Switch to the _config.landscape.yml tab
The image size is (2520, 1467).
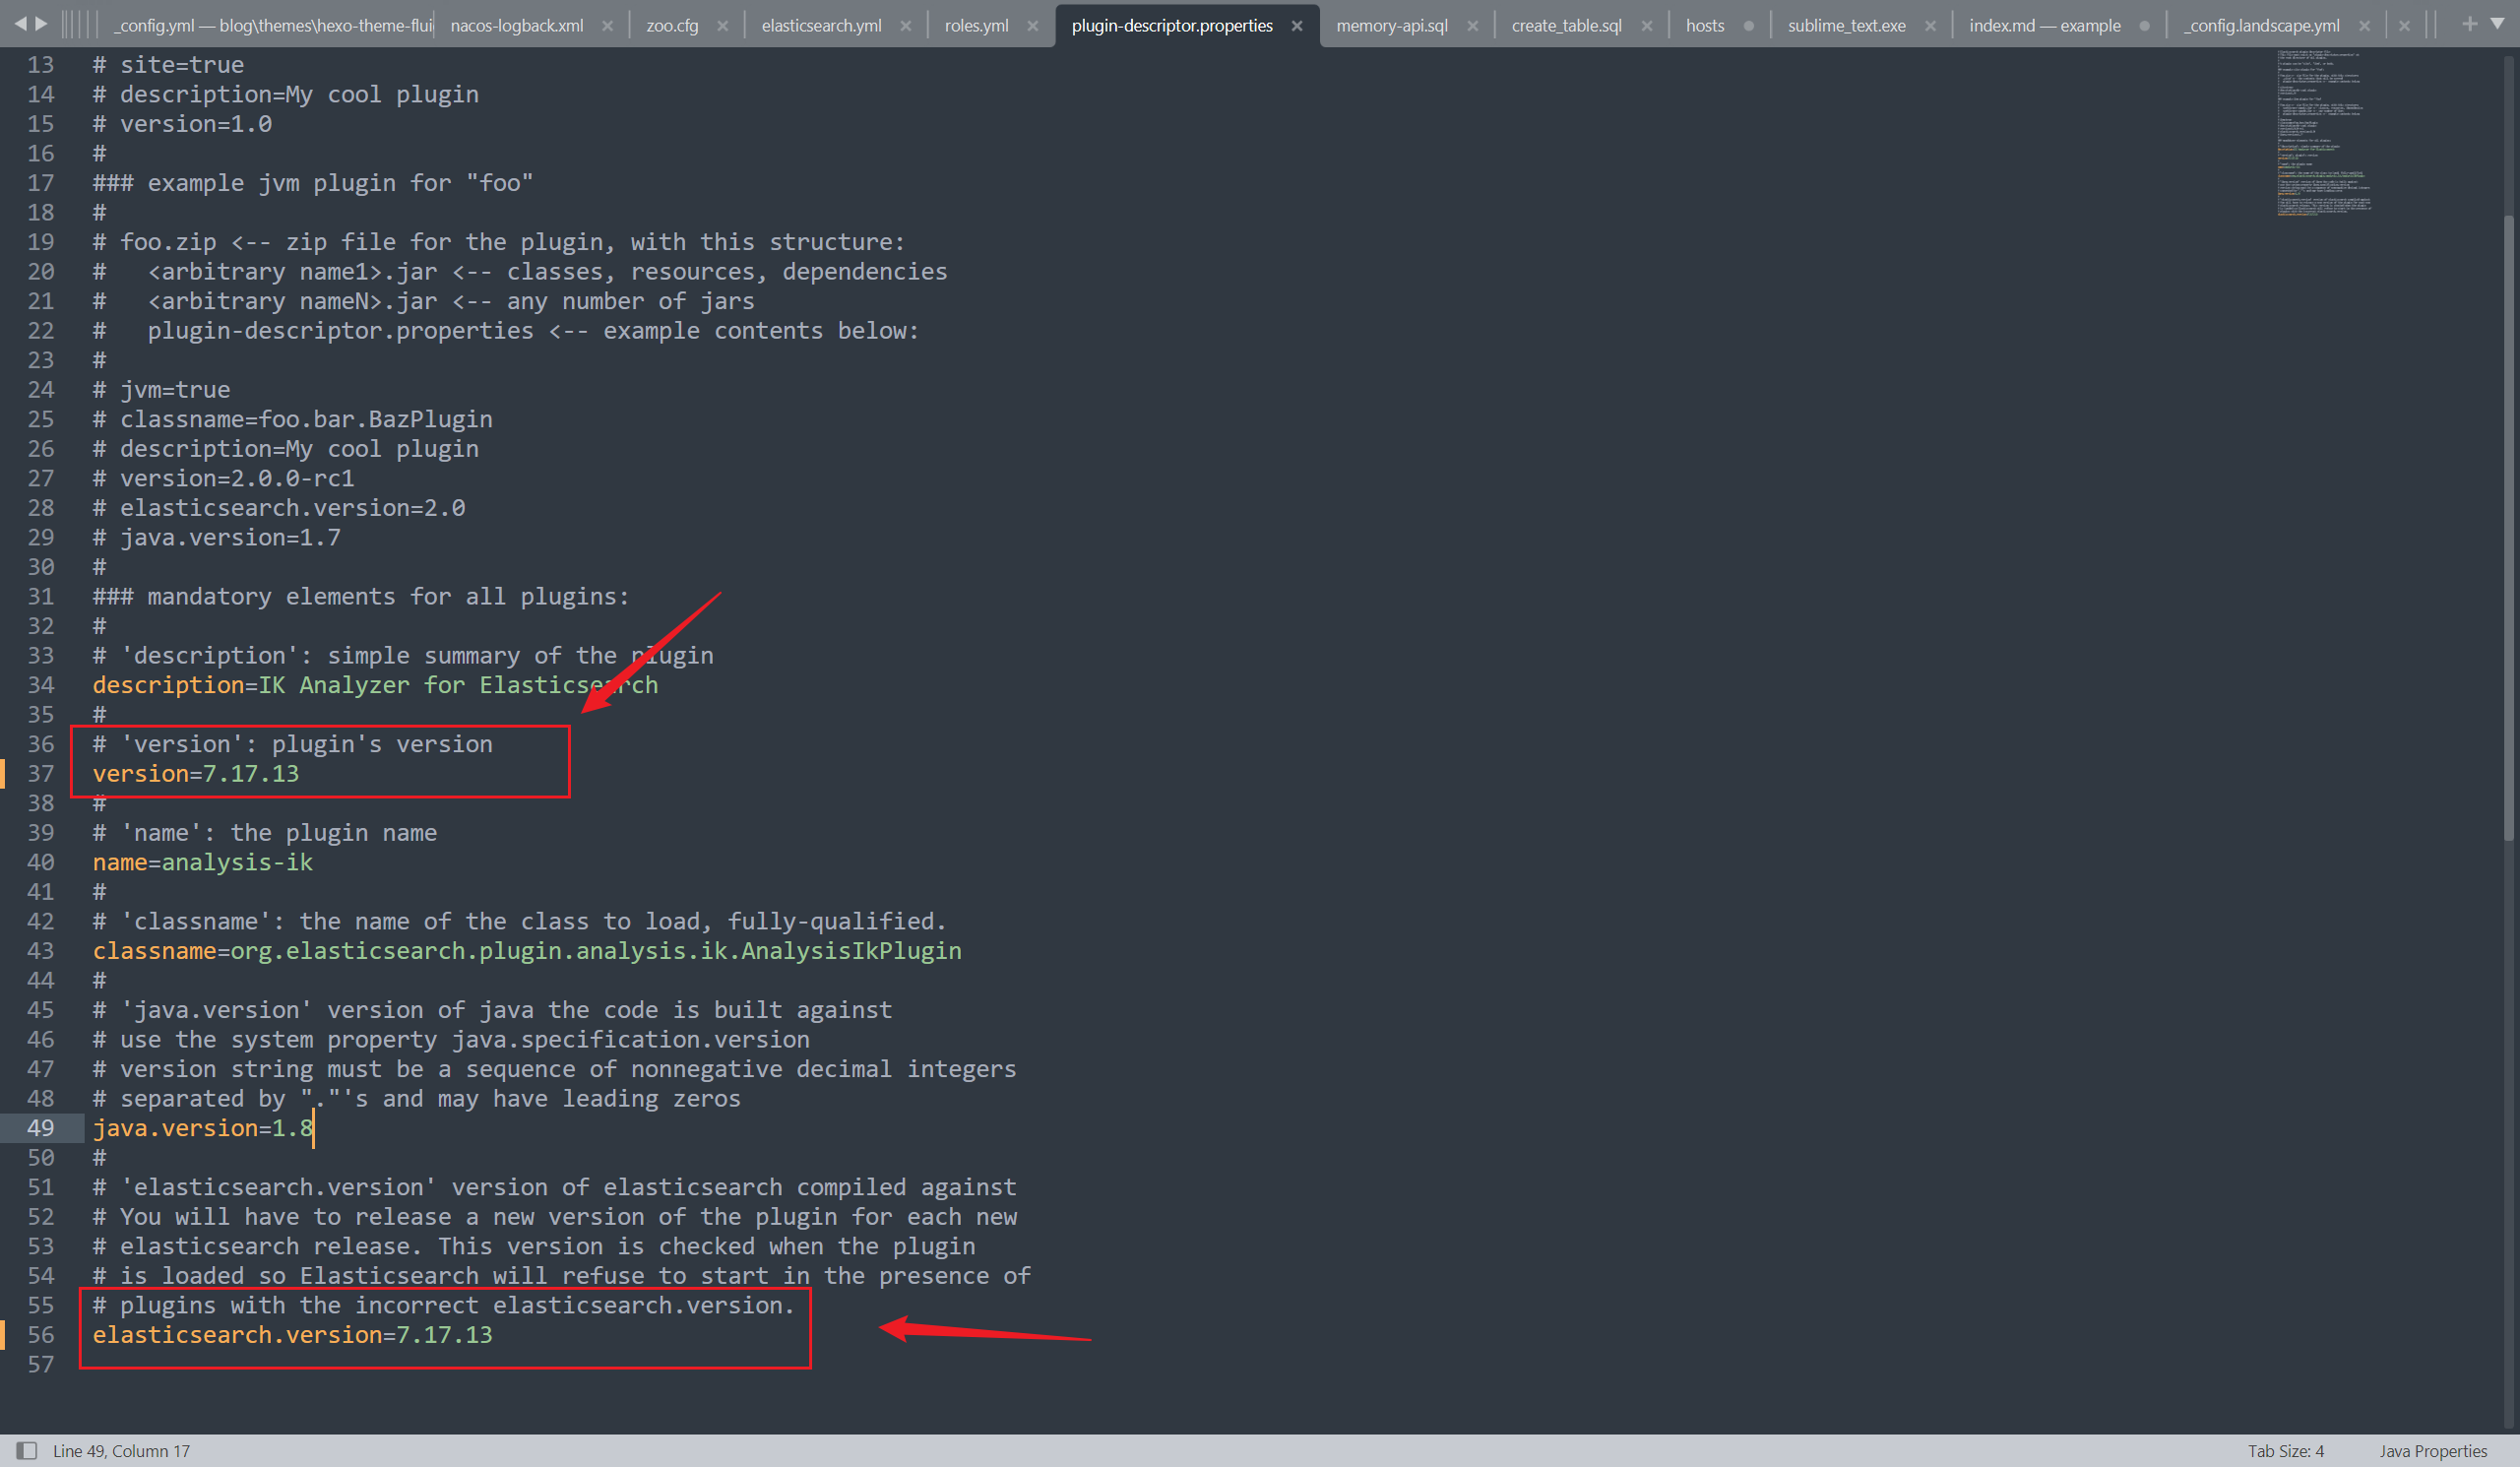click(2261, 25)
